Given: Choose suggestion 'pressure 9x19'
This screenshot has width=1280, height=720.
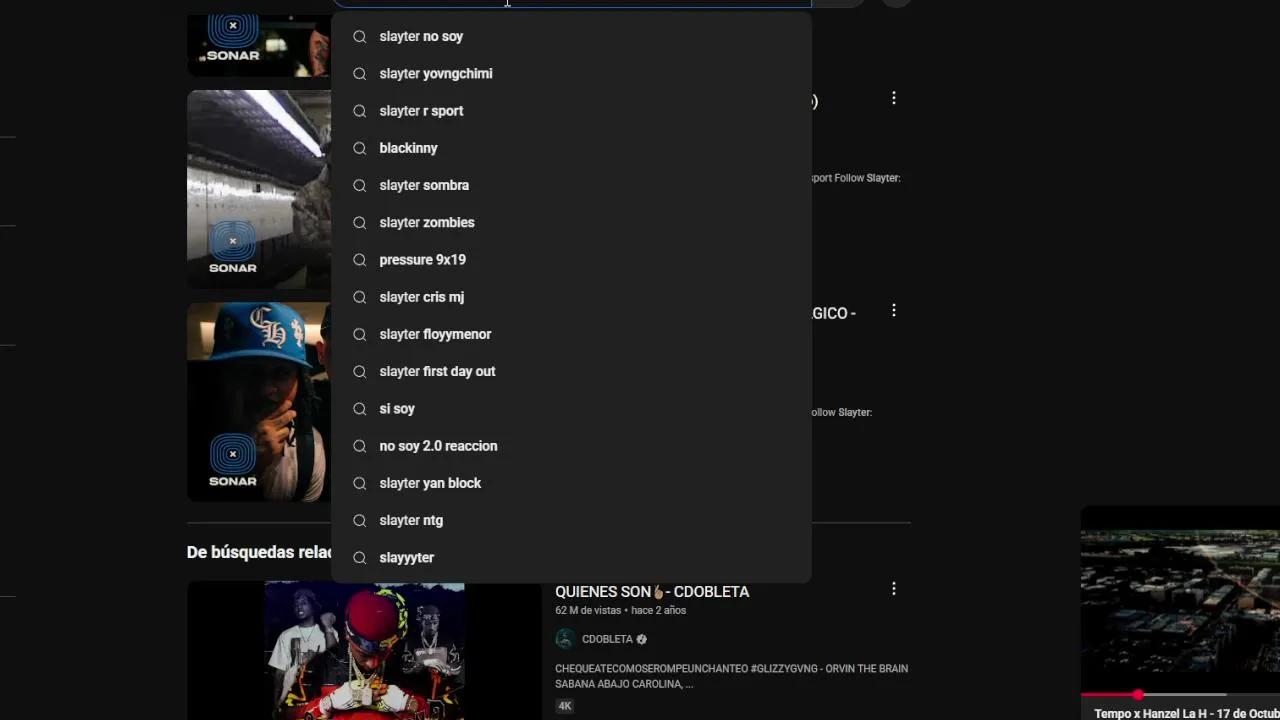Looking at the screenshot, I should pyautogui.click(x=571, y=260).
